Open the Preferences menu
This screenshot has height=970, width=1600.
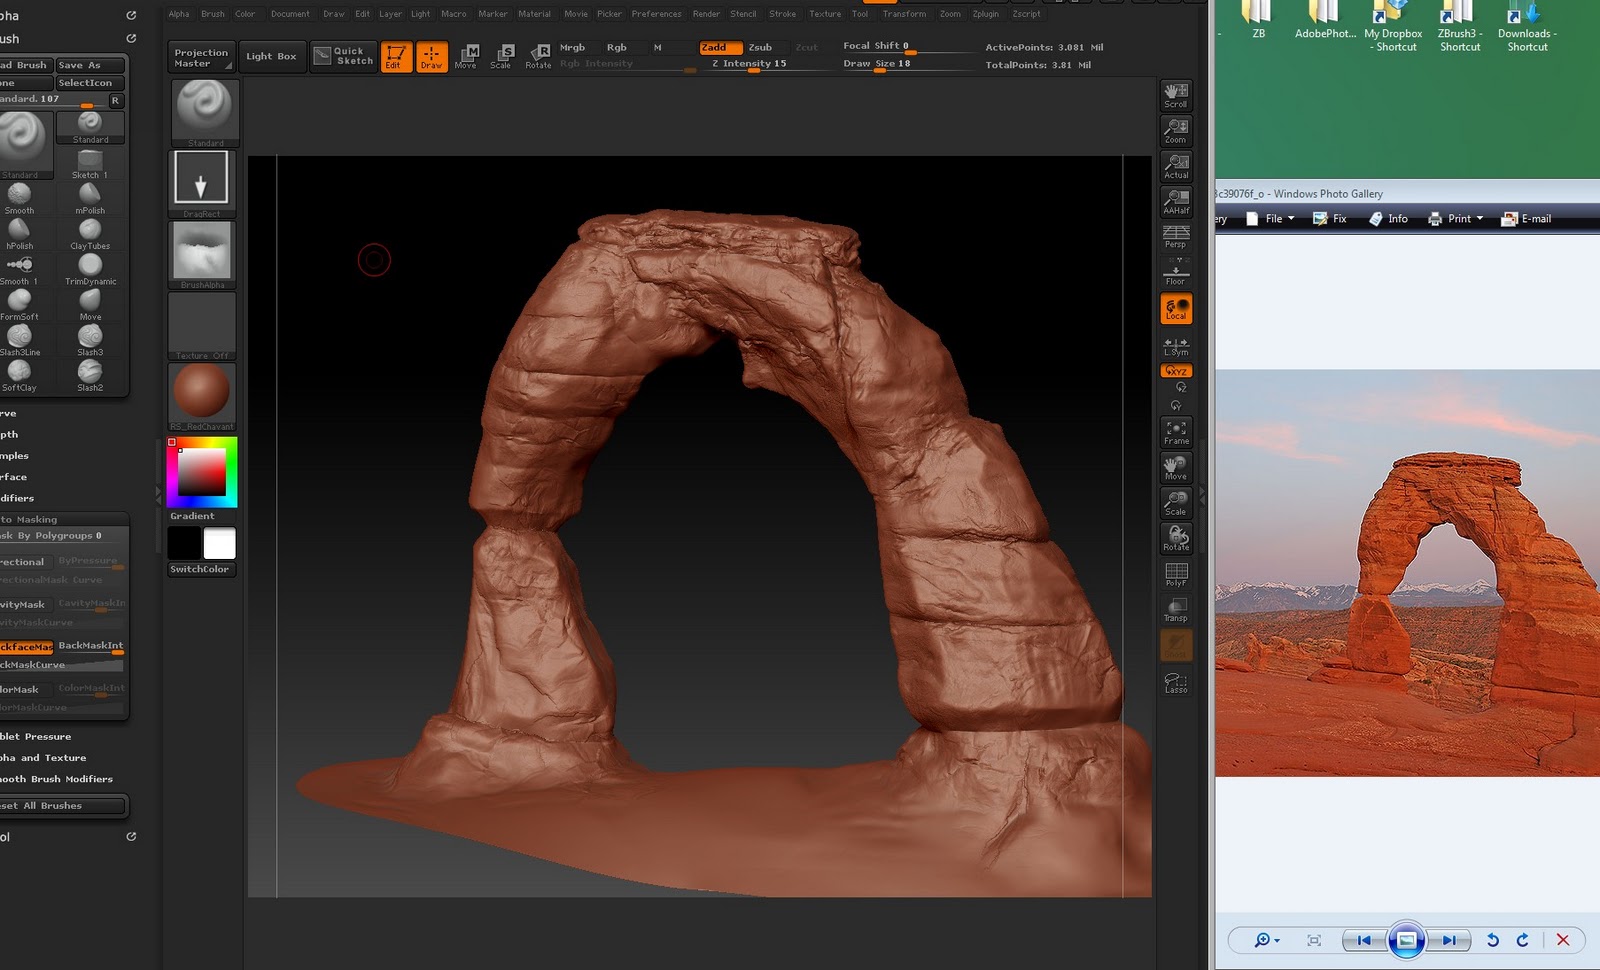656,14
